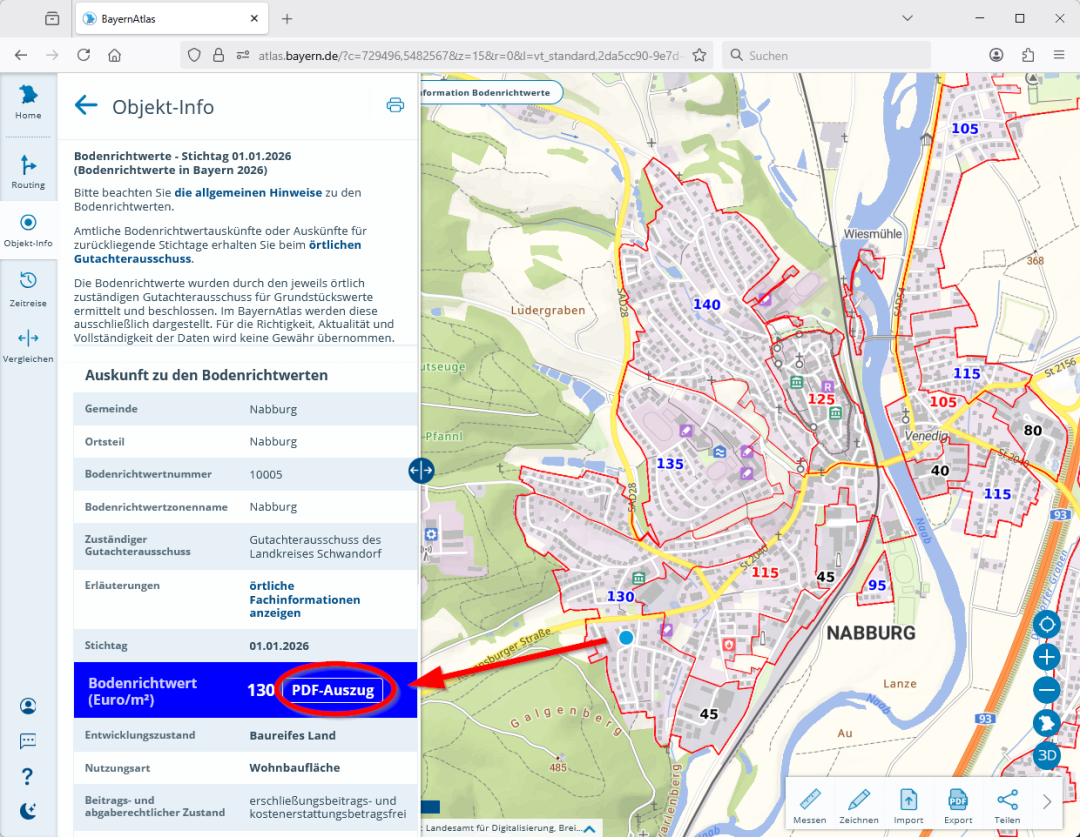This screenshot has height=837, width=1080.
Task: Click the 140 Bodenrichtwert zone label
Action: tap(707, 304)
